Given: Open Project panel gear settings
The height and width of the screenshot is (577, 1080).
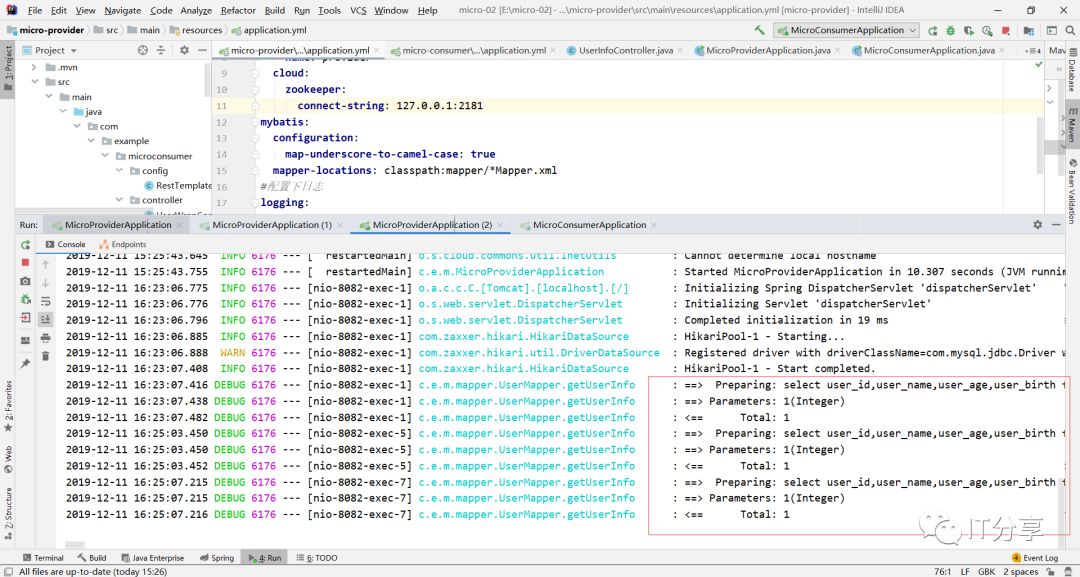Looking at the screenshot, I should [184, 50].
